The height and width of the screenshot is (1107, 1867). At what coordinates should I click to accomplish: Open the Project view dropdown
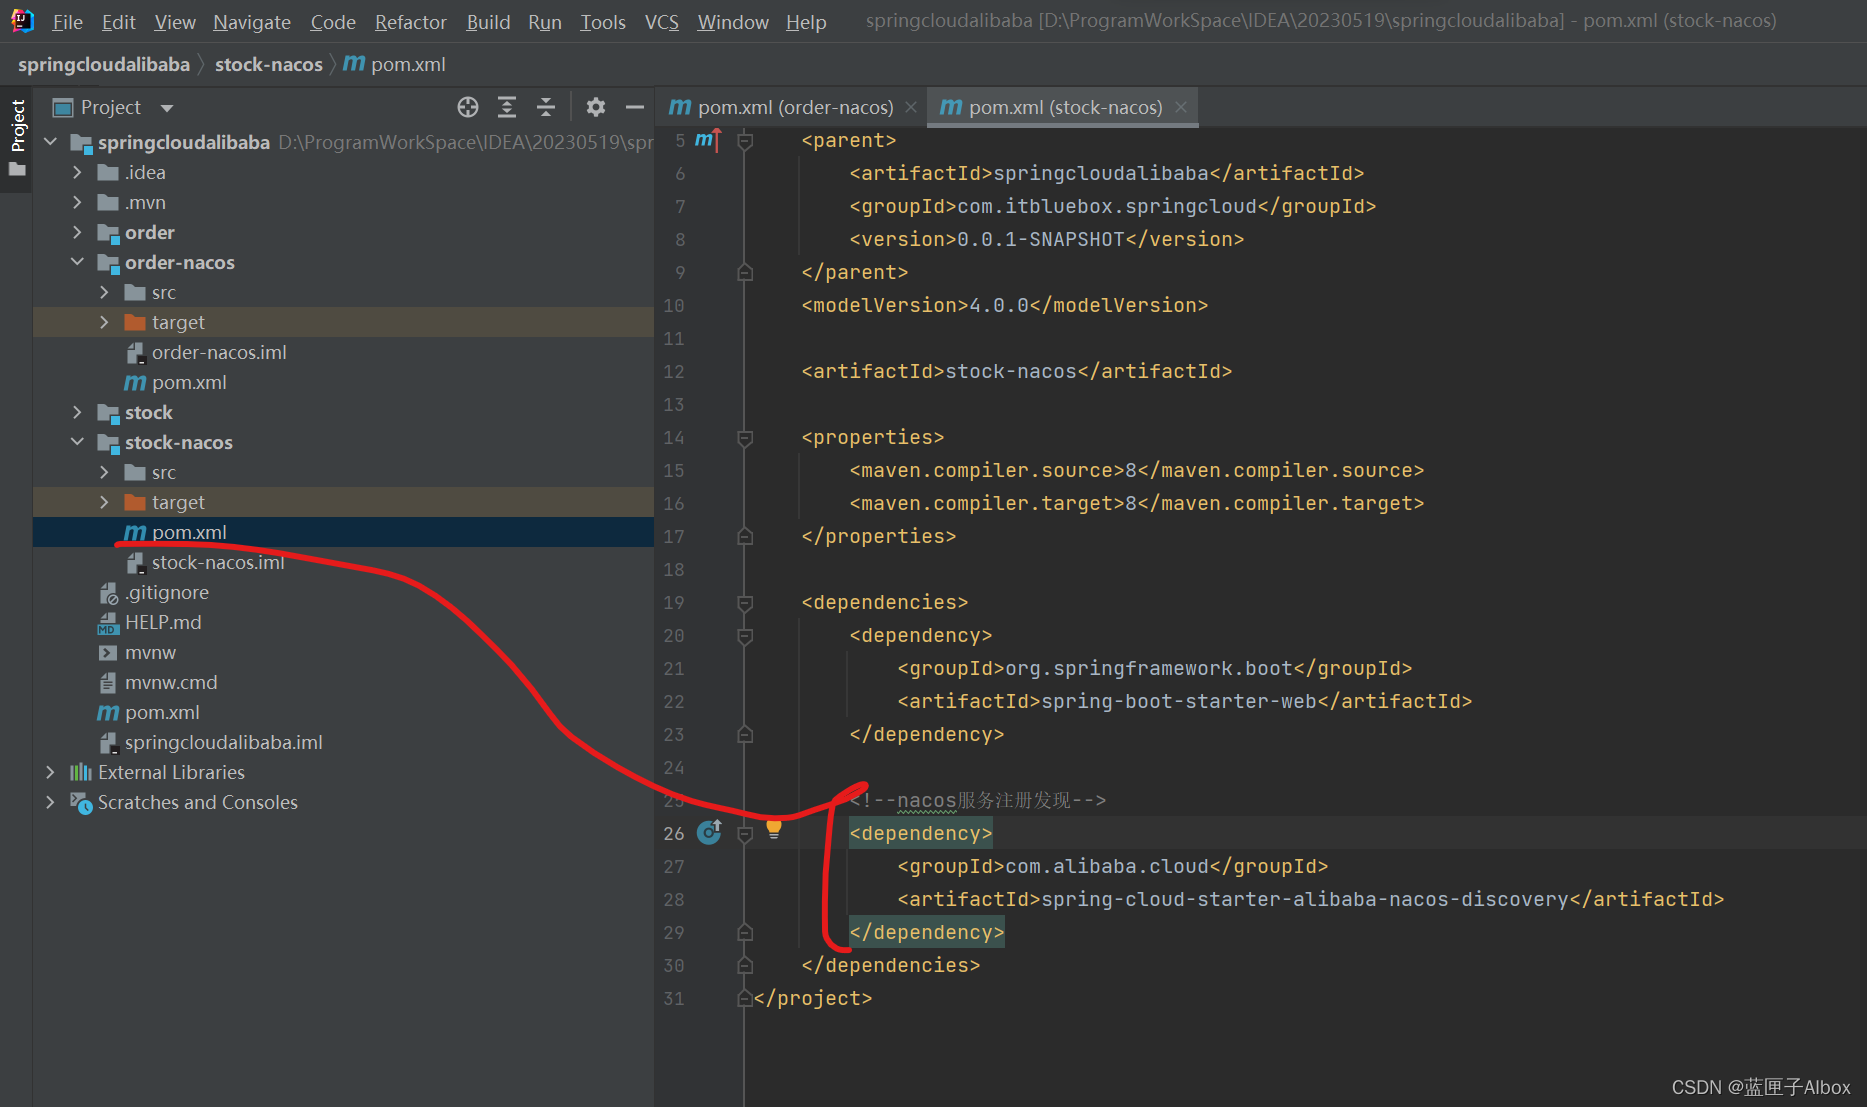(167, 108)
